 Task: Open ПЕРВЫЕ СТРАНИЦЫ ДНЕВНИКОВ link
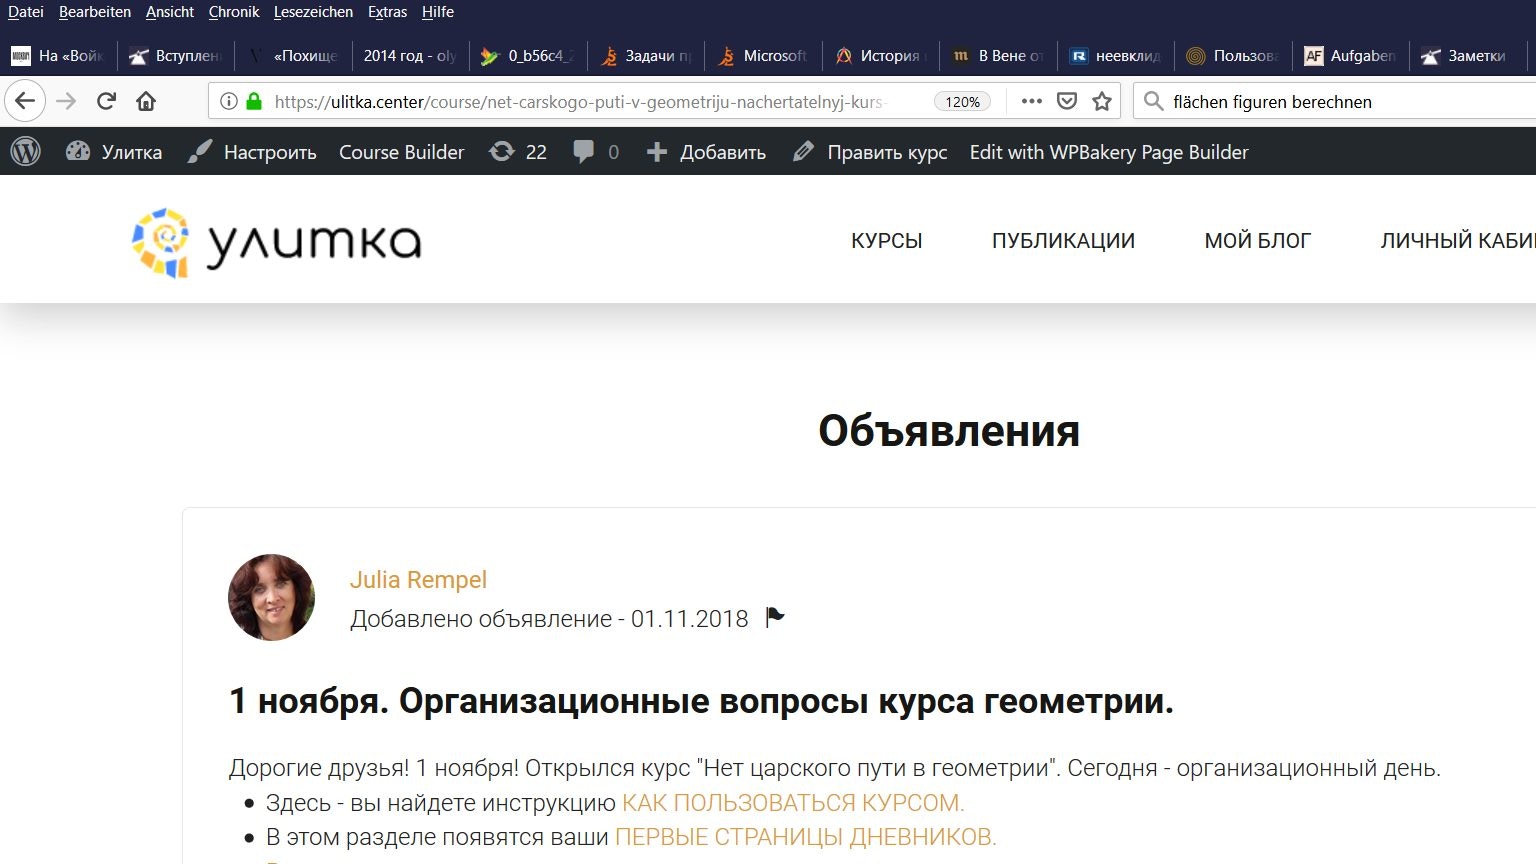pyautogui.click(x=805, y=837)
